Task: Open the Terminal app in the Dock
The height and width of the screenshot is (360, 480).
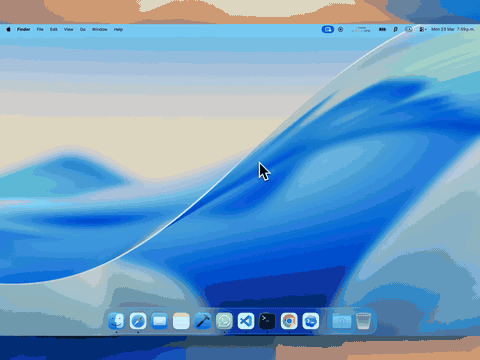Action: tap(267, 321)
